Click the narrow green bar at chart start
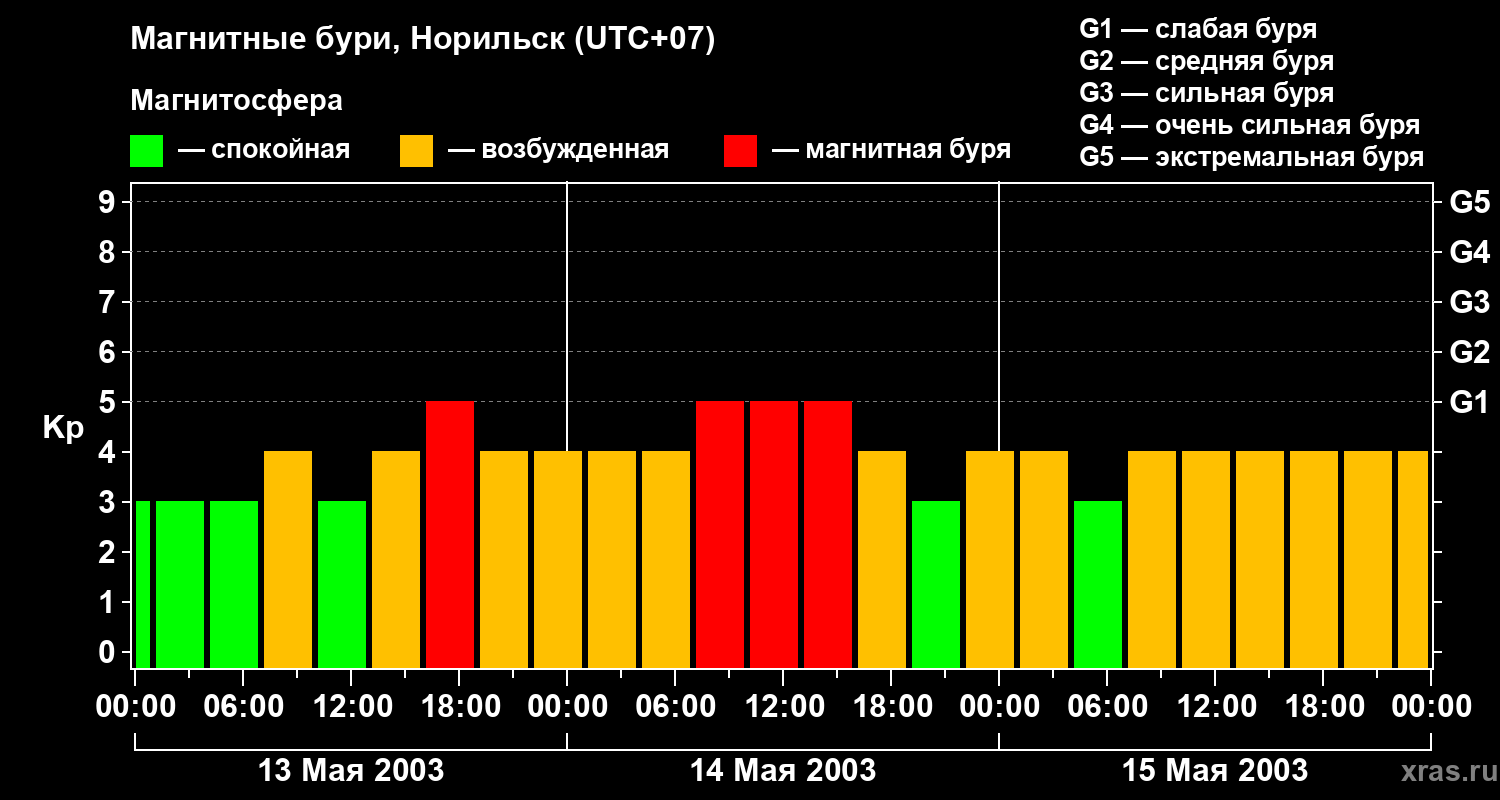 tap(143, 584)
